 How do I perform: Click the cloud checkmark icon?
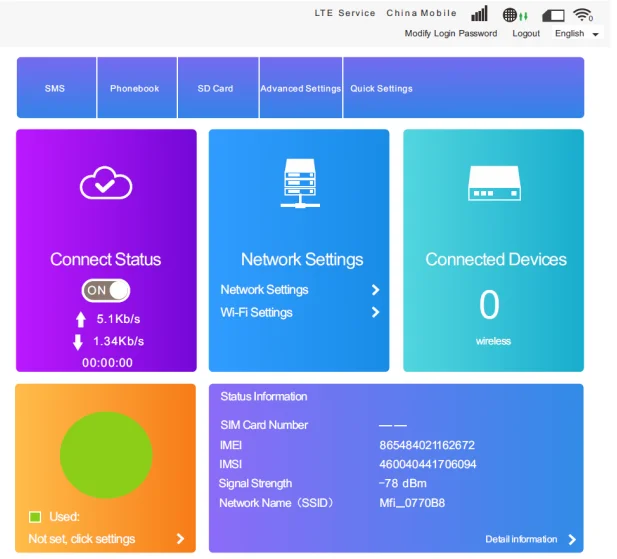pyautogui.click(x=106, y=183)
